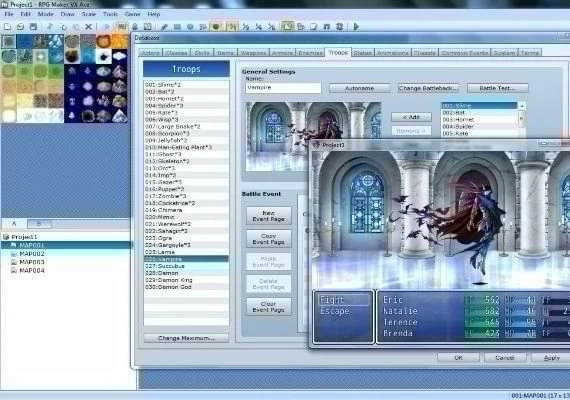Open the Help menu
Image resolution: width=570 pixels, height=400 pixels.
(x=154, y=14)
